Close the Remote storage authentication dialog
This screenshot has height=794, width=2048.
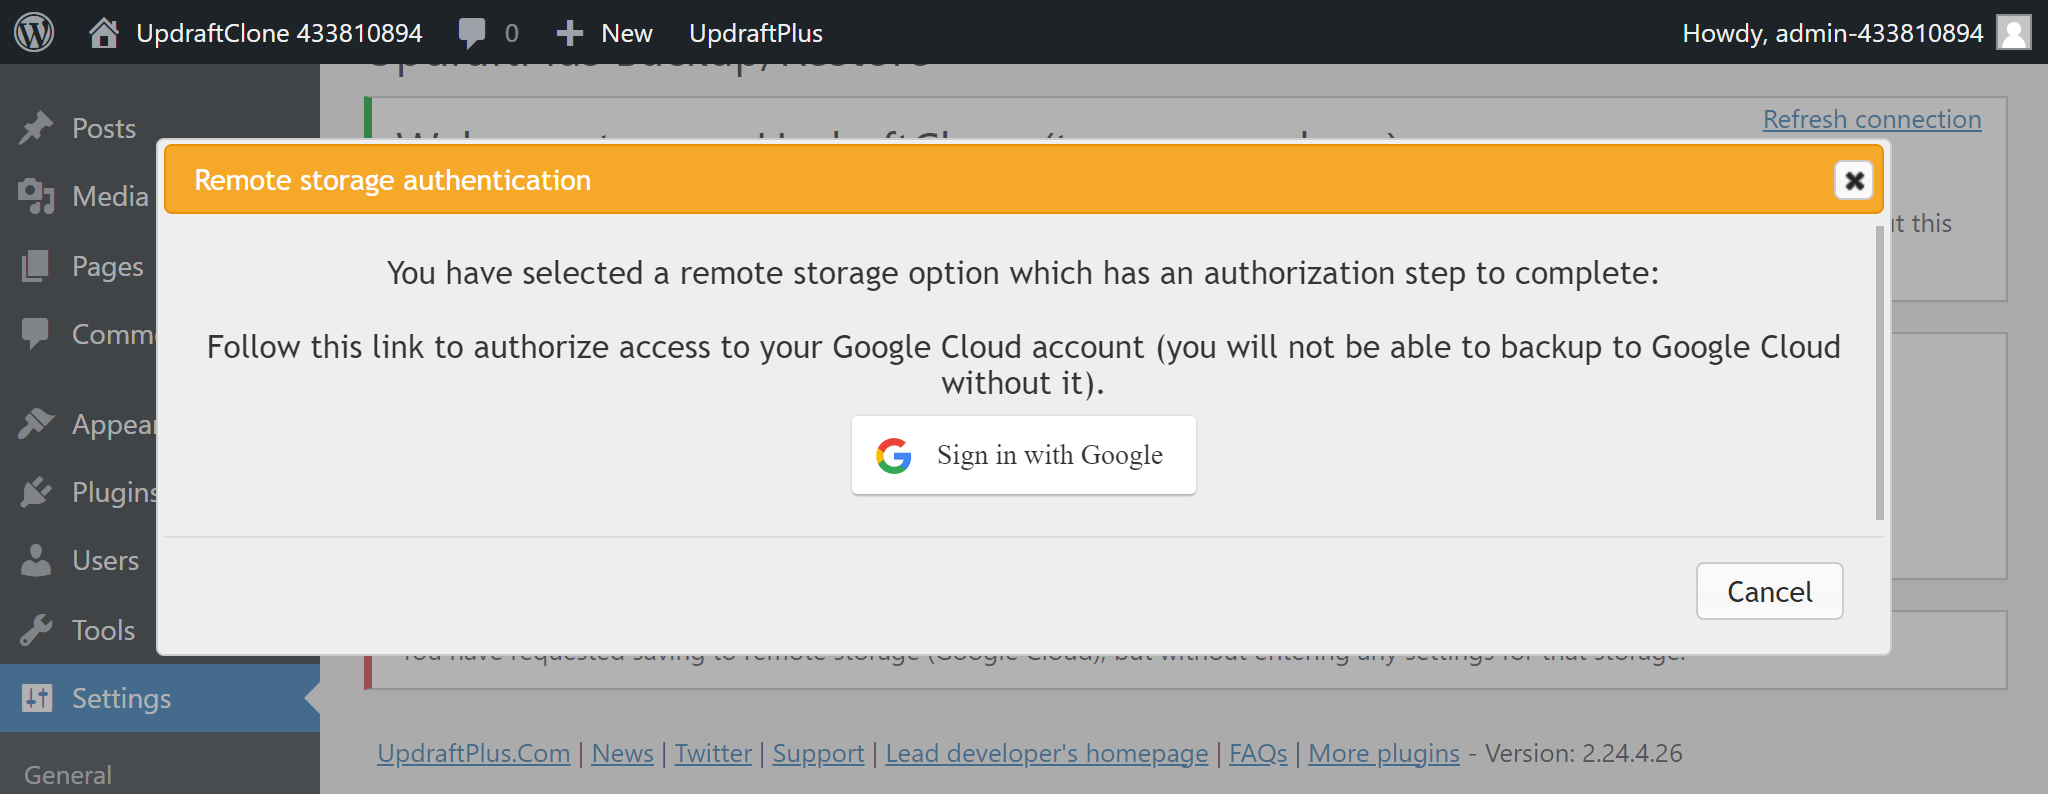[1854, 180]
